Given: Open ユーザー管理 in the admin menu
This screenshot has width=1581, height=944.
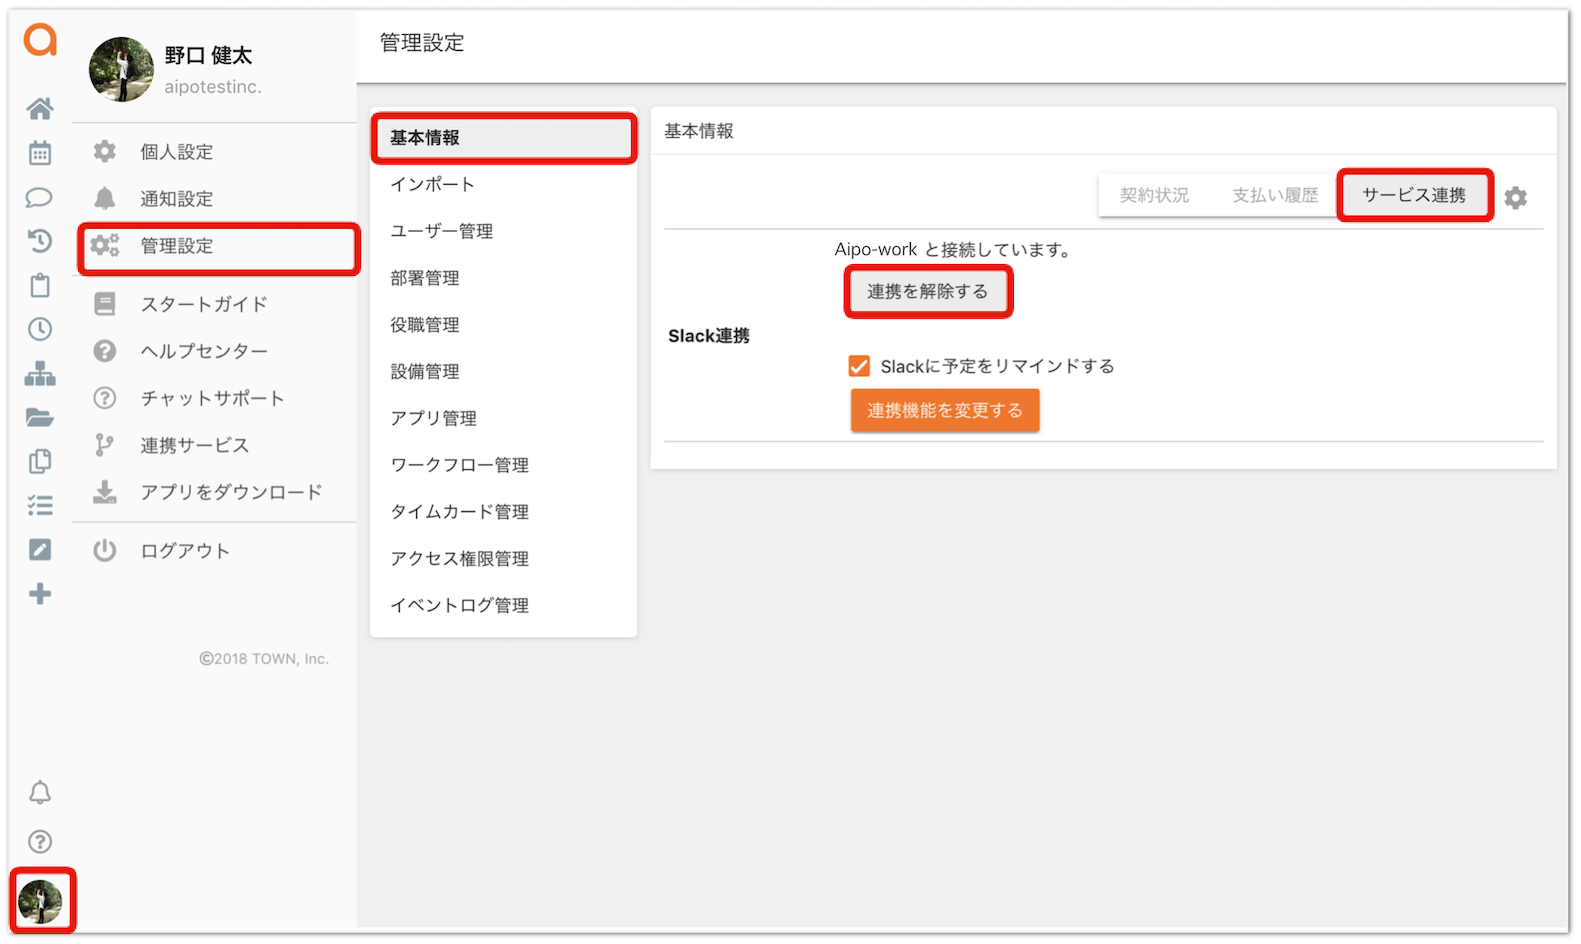Looking at the screenshot, I should [504, 231].
